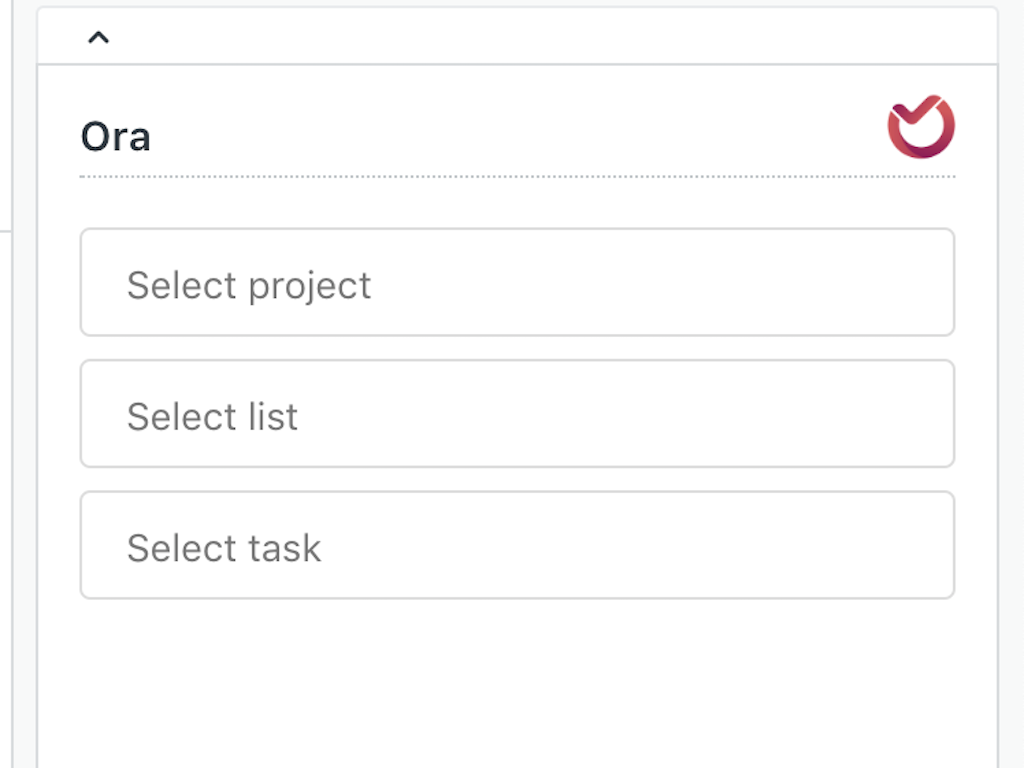1024x768 pixels.
Task: Choose a project in the Ora project field
Action: (x=517, y=283)
